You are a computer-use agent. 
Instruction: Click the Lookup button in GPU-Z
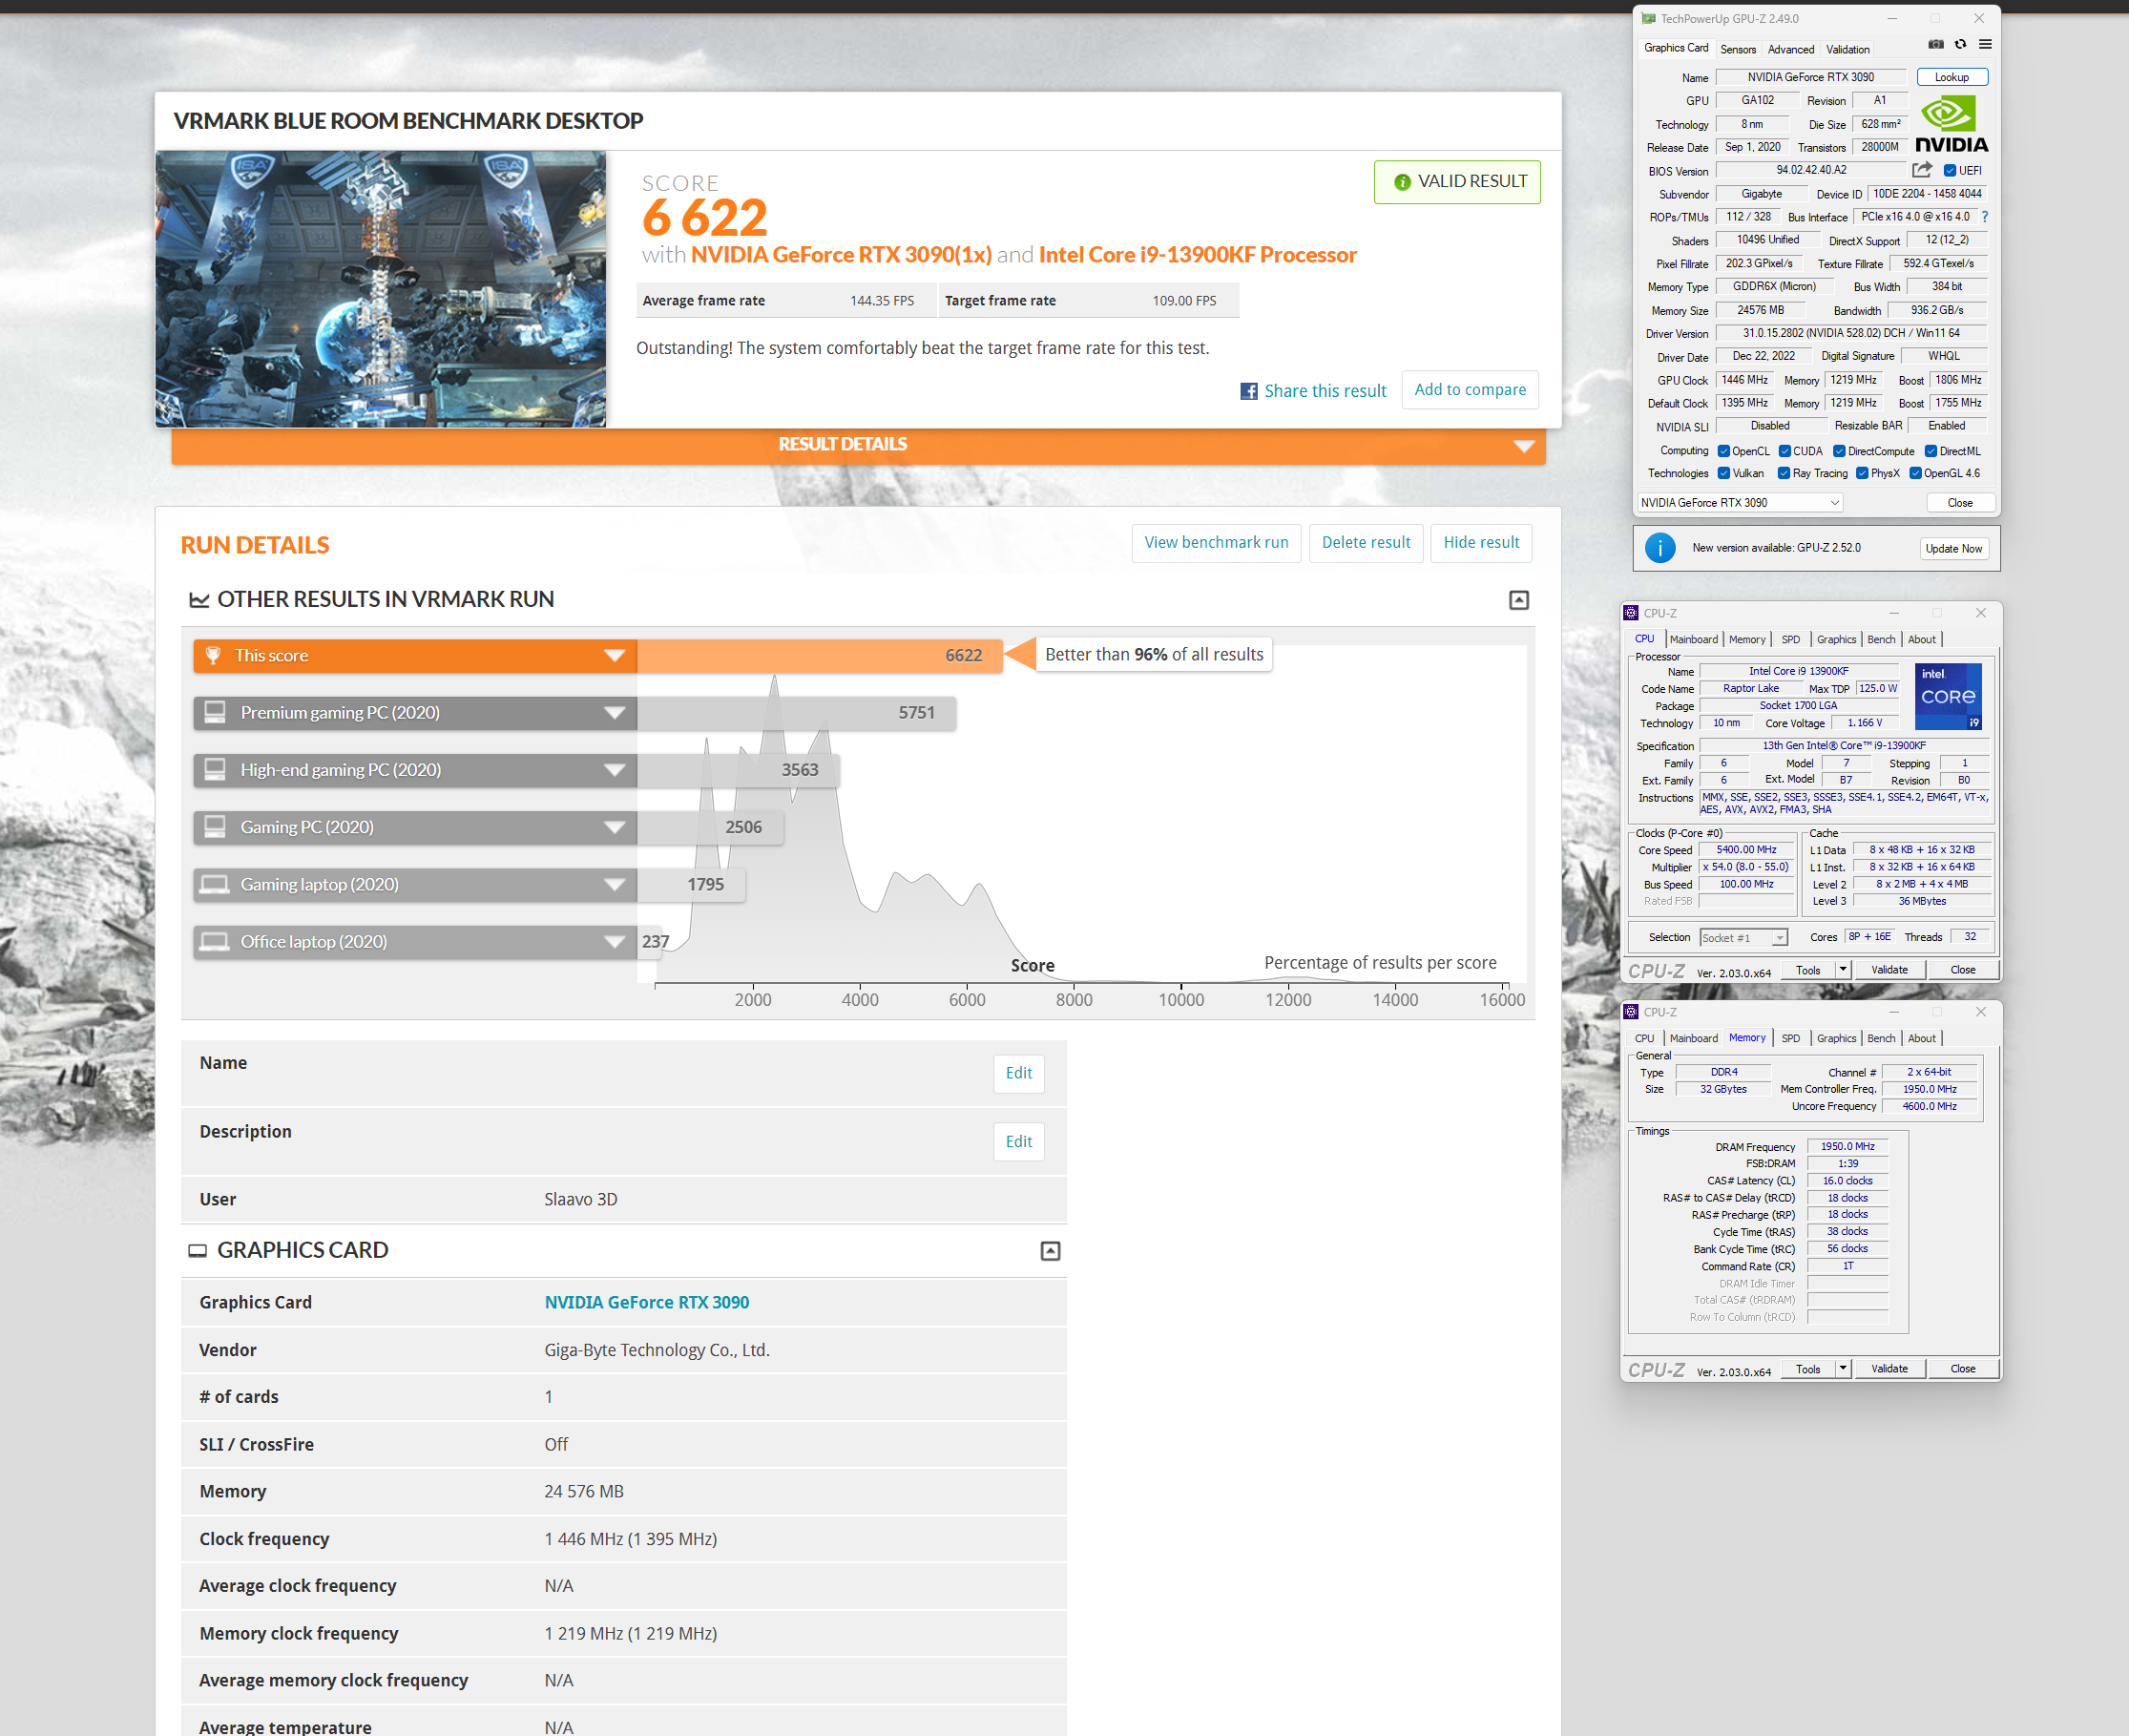(x=1952, y=77)
